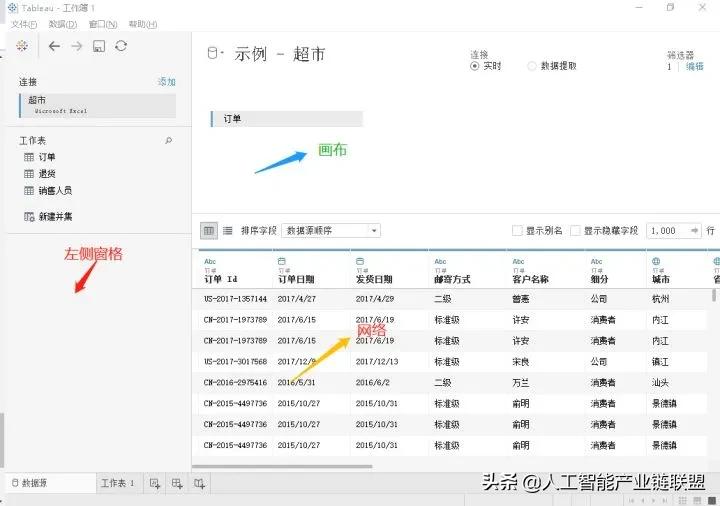Switch to the data grid preview view icon

pos(209,231)
